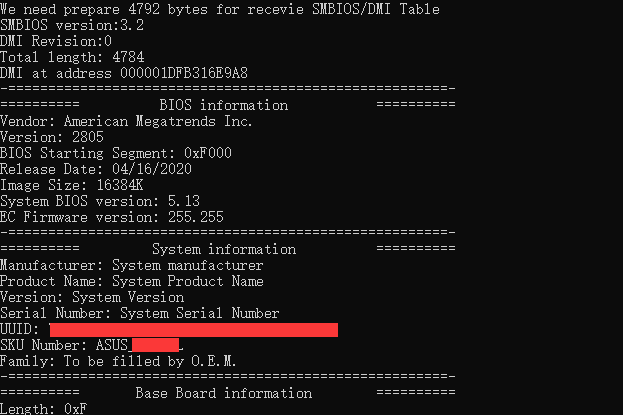Viewport: 623px width, 415px height.
Task: Click the System BIOS version: 5.13 line
Action: [x=100, y=201]
